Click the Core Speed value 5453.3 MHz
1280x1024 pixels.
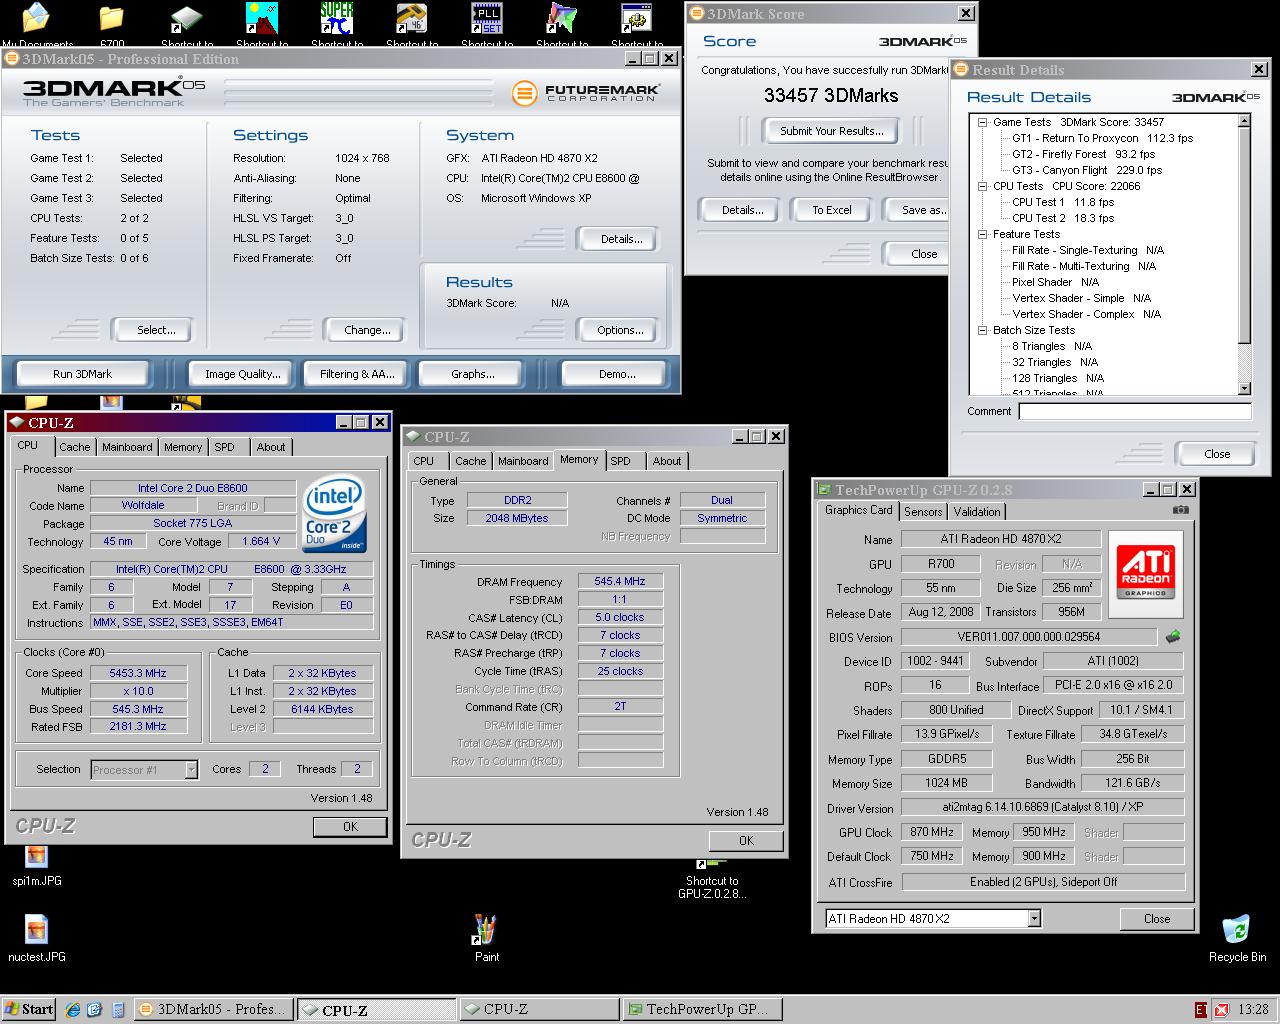pyautogui.click(x=138, y=673)
